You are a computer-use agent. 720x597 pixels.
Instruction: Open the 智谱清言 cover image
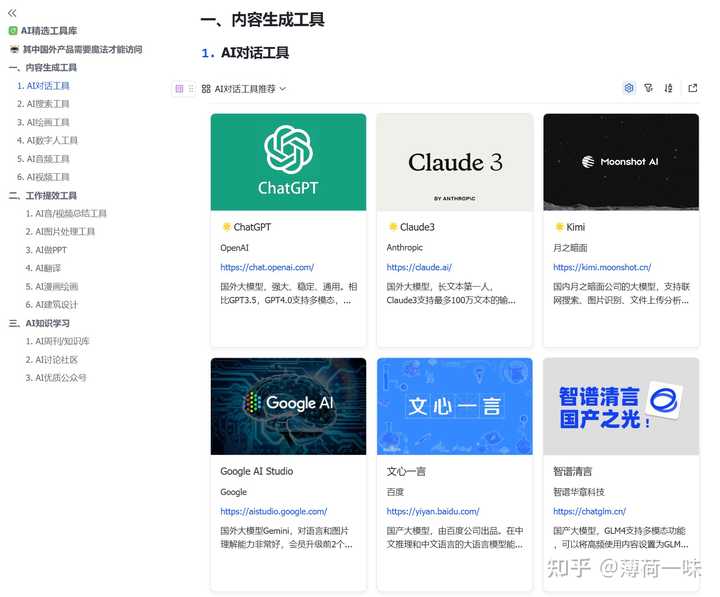pos(621,406)
